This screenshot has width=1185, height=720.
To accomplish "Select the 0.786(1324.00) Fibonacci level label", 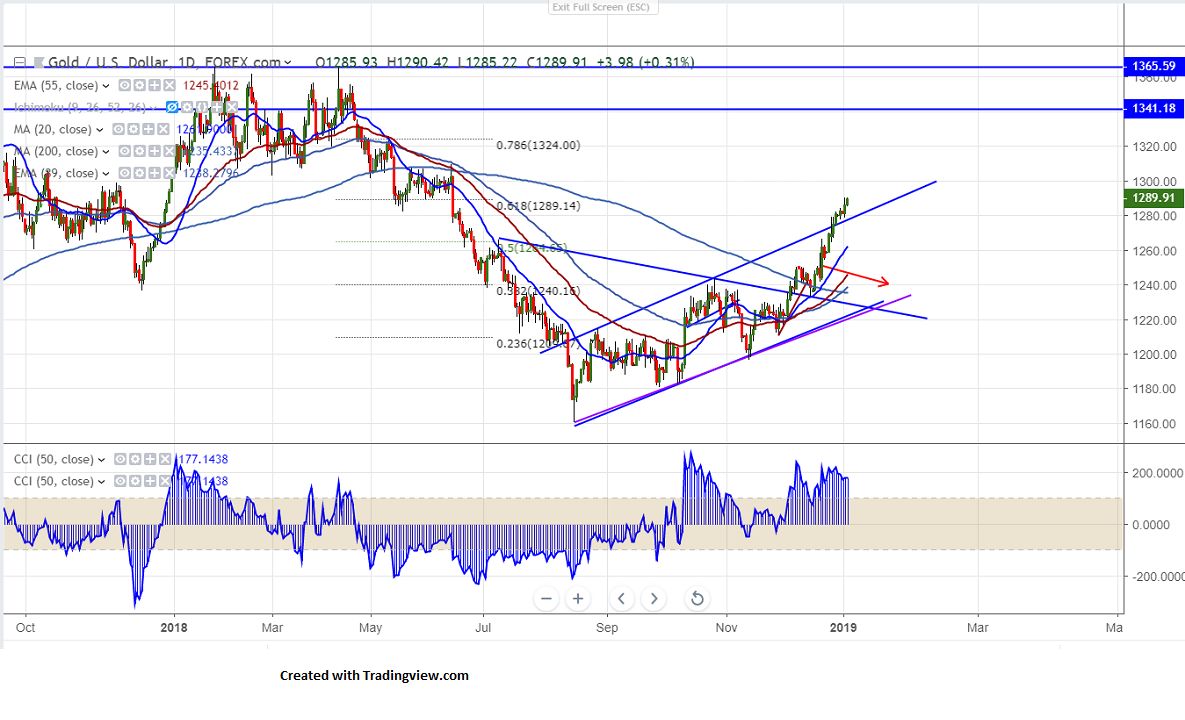I will click(538, 145).
